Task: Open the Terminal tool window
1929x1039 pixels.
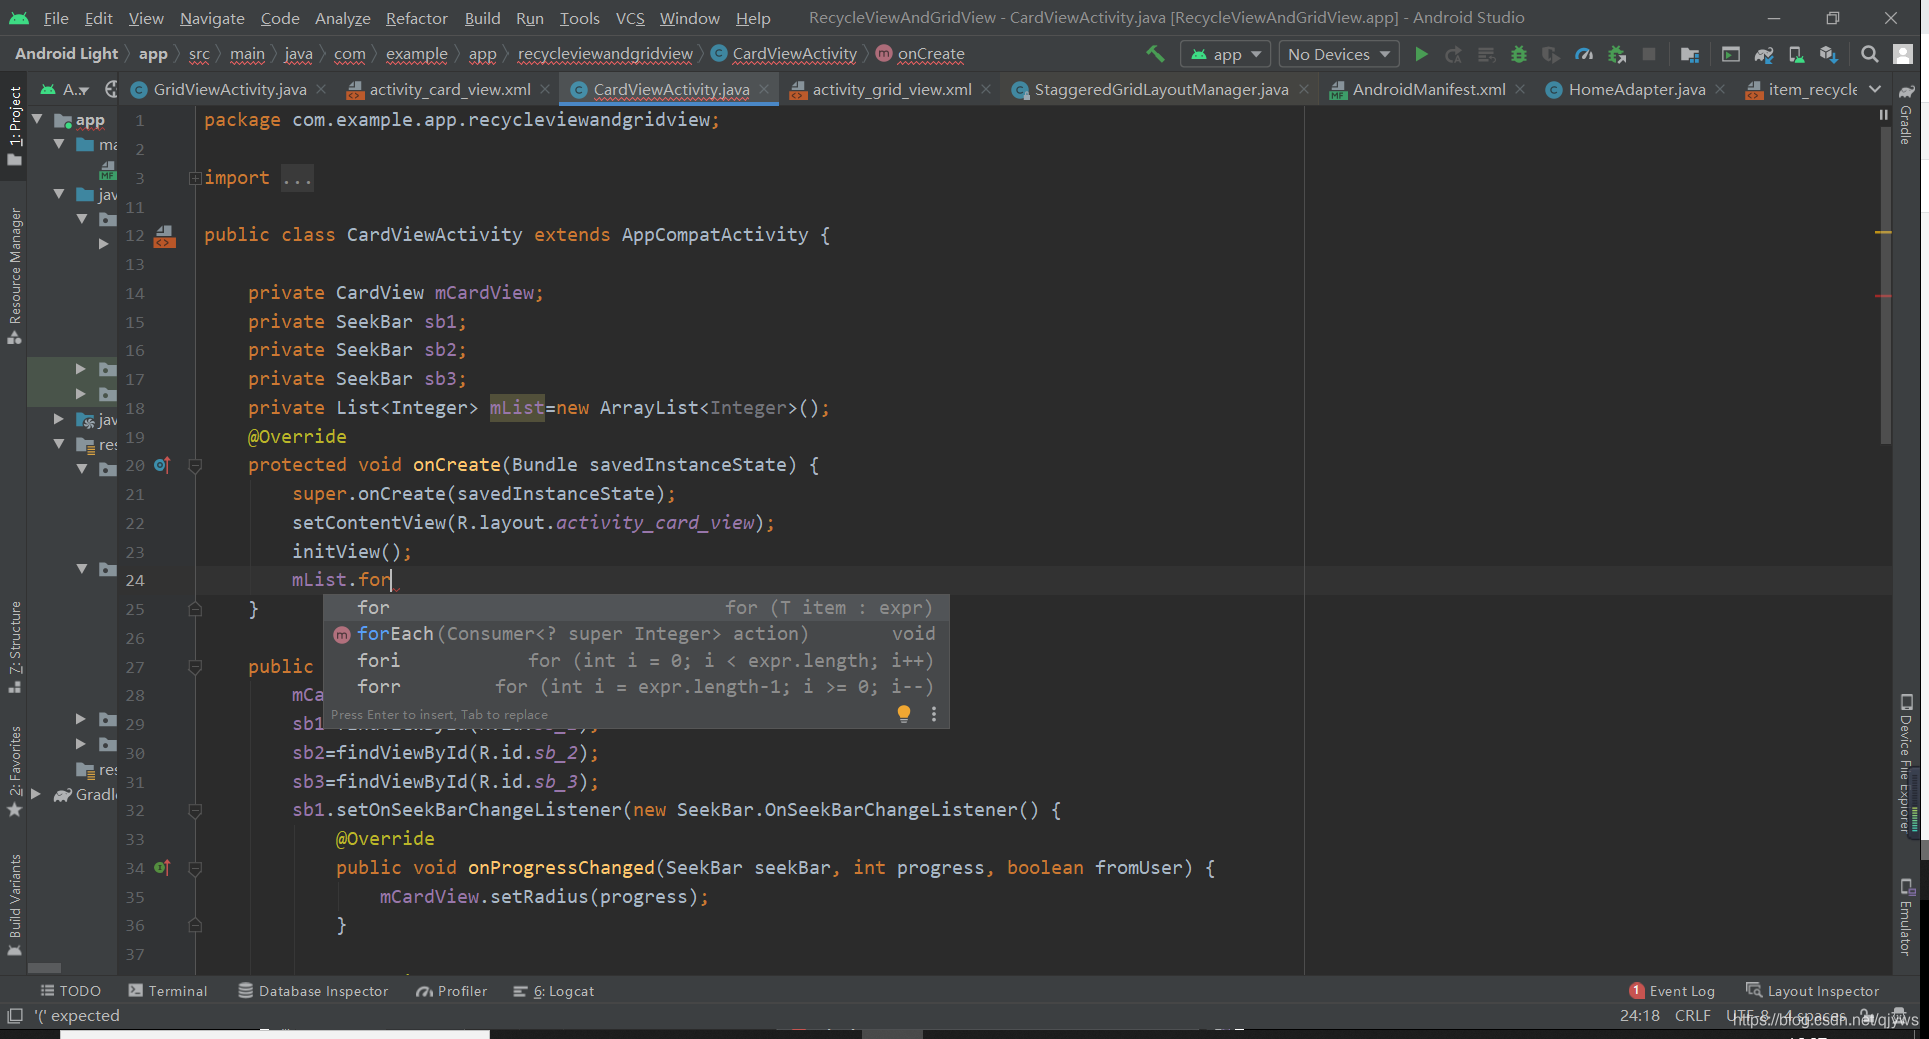Action: [x=168, y=991]
